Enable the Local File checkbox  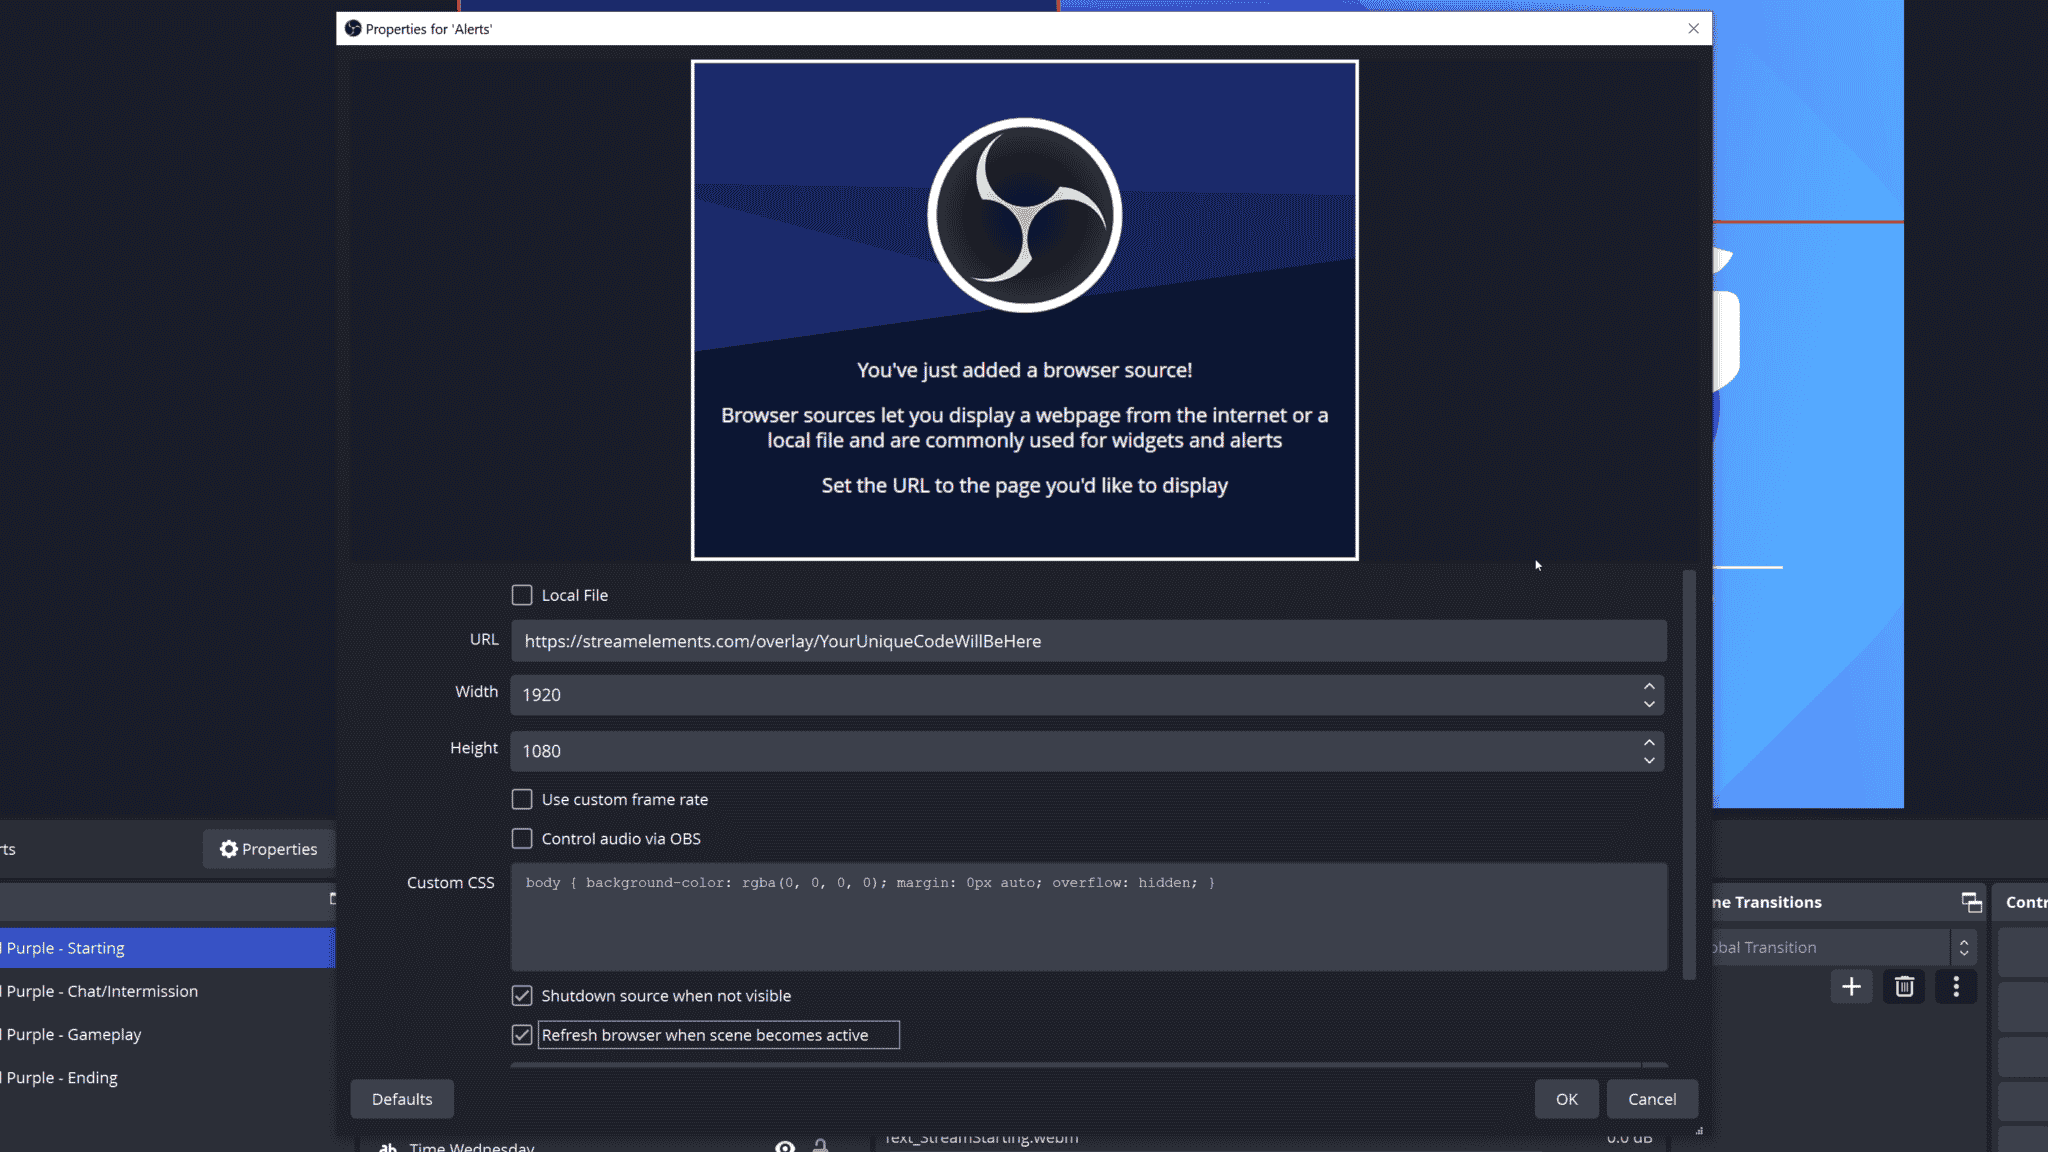(522, 595)
